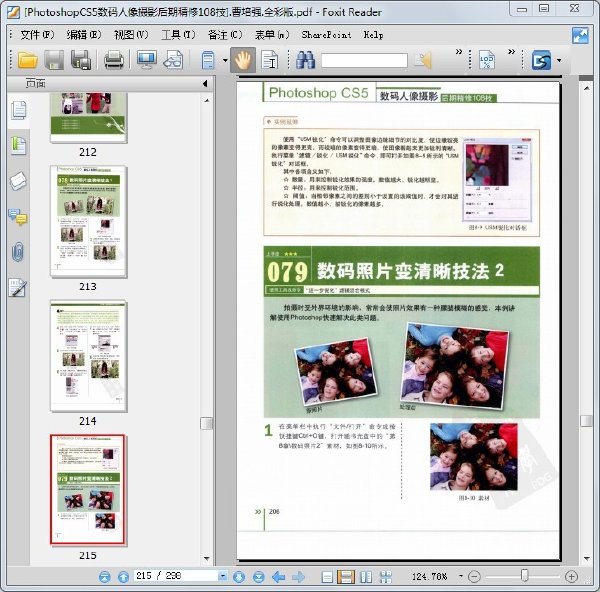Open the SharePoint menu
The width and height of the screenshot is (600, 592).
tap(326, 35)
